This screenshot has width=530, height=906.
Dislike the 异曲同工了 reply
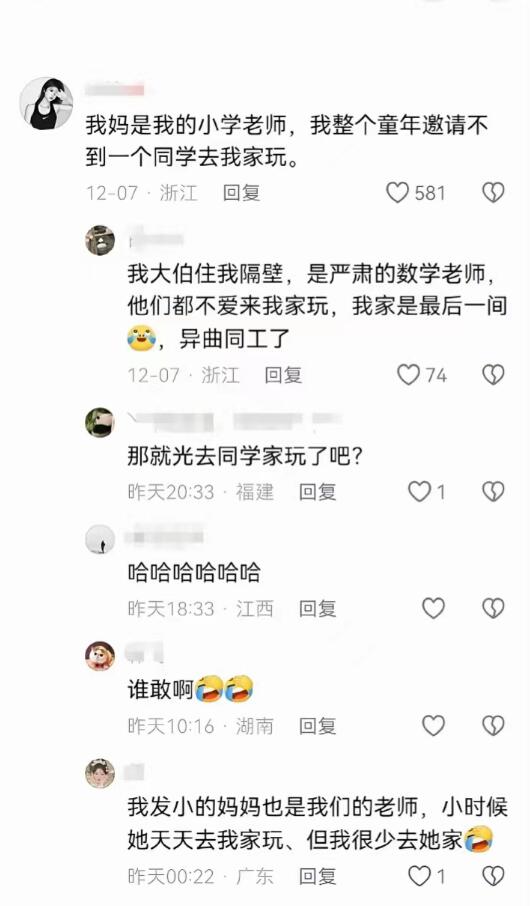(x=493, y=375)
